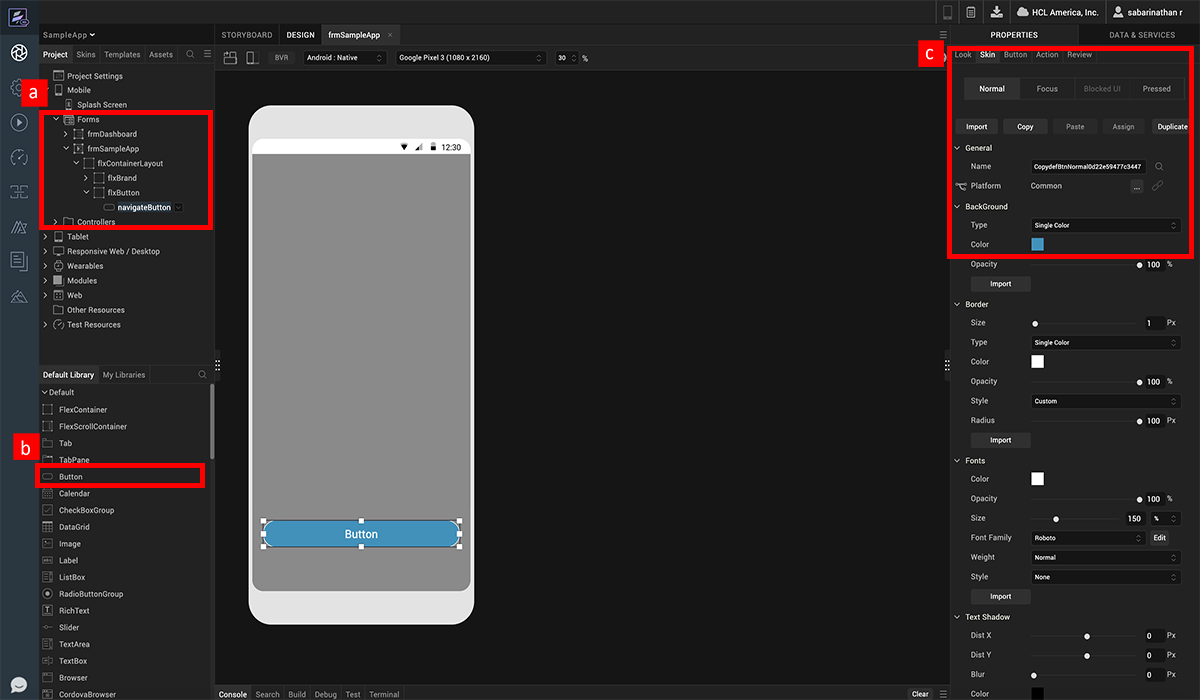Open the Border Style Custom dropdown

pos(1105,401)
